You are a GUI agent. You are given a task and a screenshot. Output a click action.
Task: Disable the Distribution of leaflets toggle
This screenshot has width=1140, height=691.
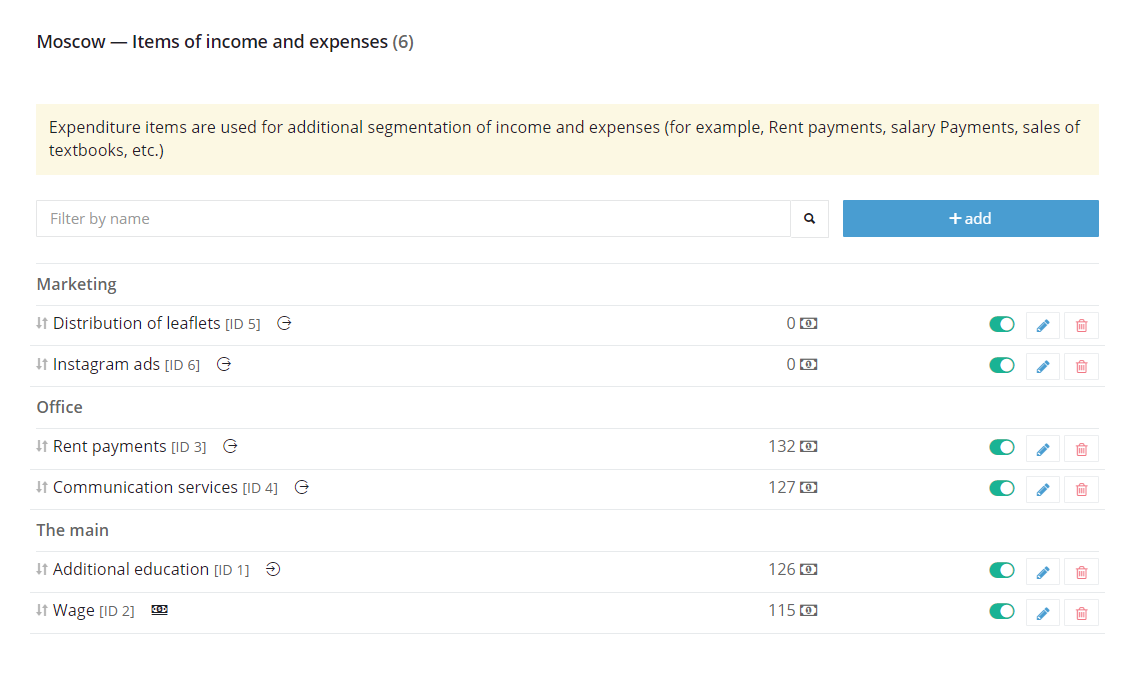(x=1001, y=324)
